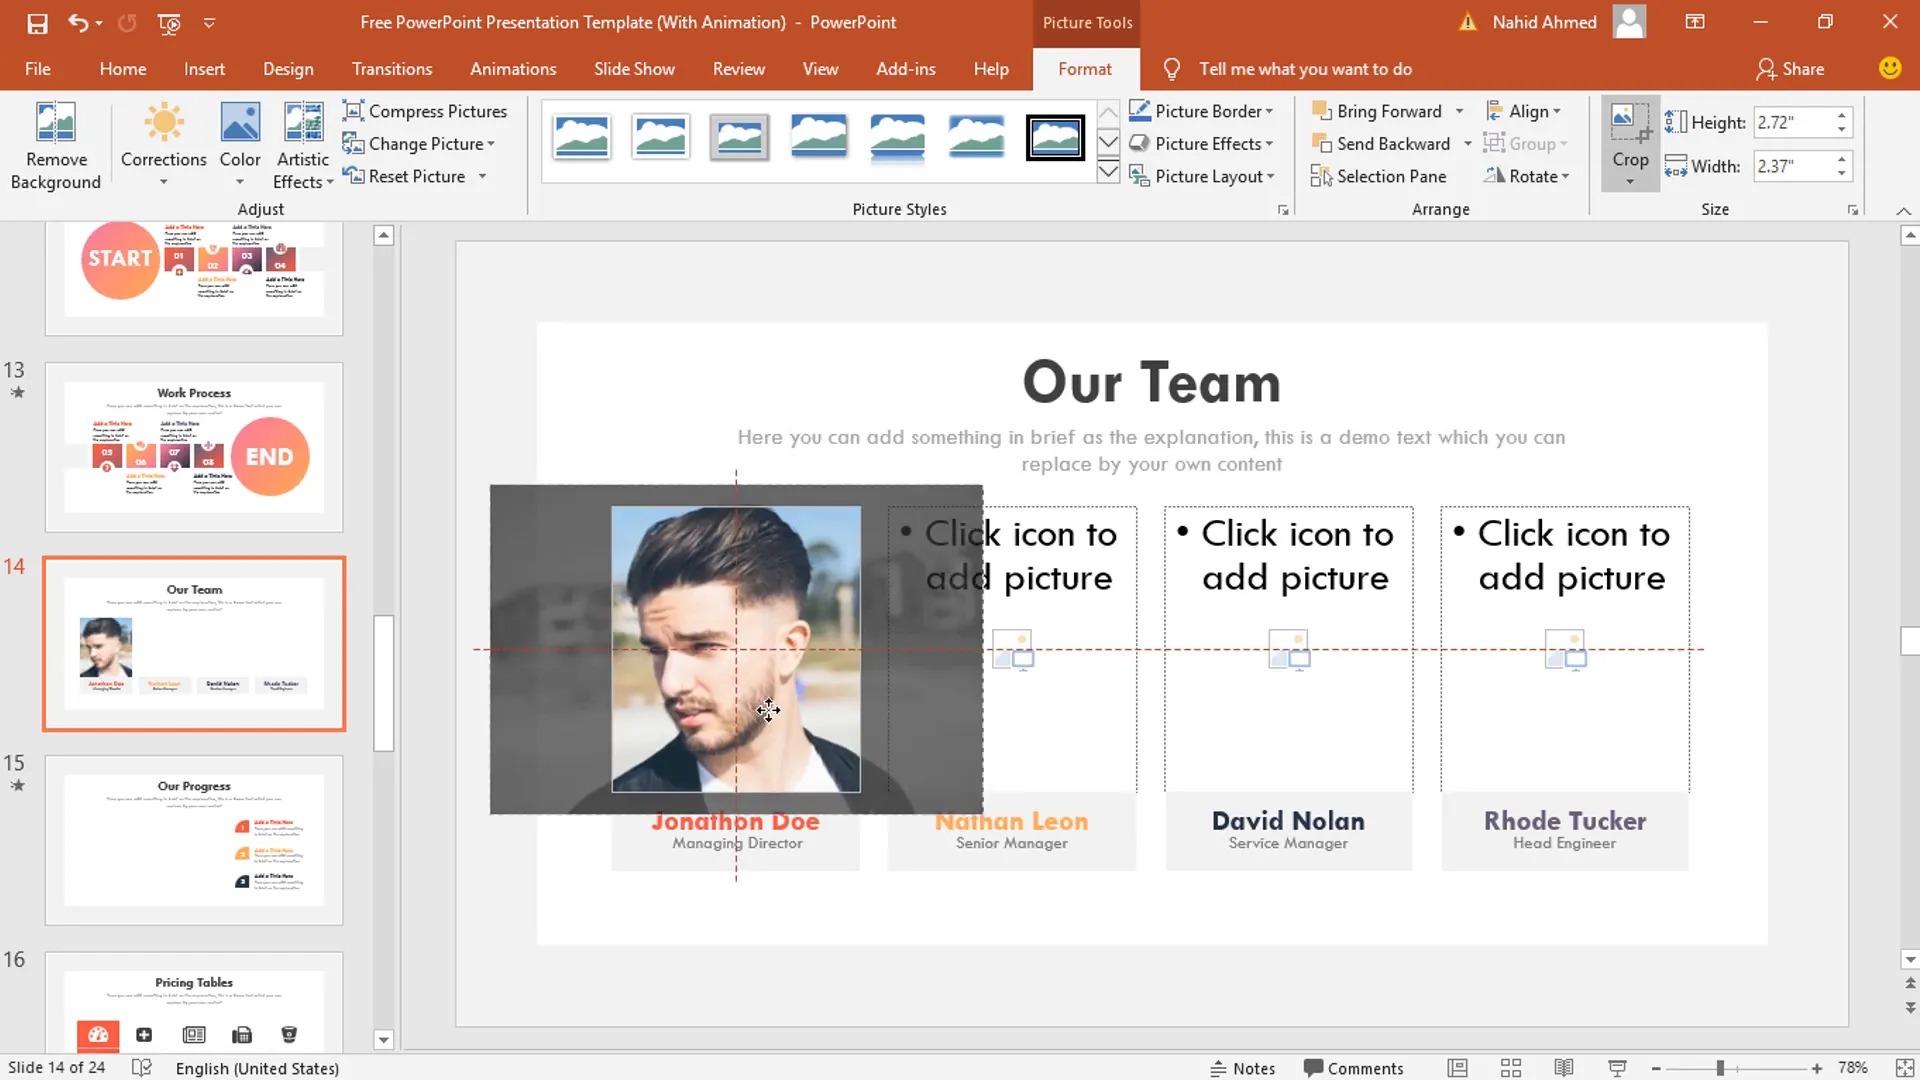Expand Send Backward dropdown arrow
Screen dimensions: 1920x1080
tap(1467, 144)
